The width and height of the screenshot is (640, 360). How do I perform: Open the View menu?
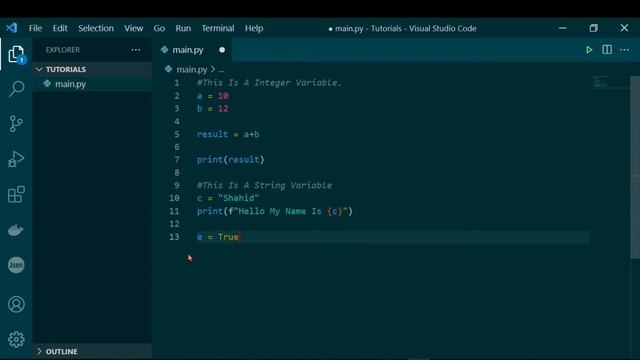coord(133,28)
